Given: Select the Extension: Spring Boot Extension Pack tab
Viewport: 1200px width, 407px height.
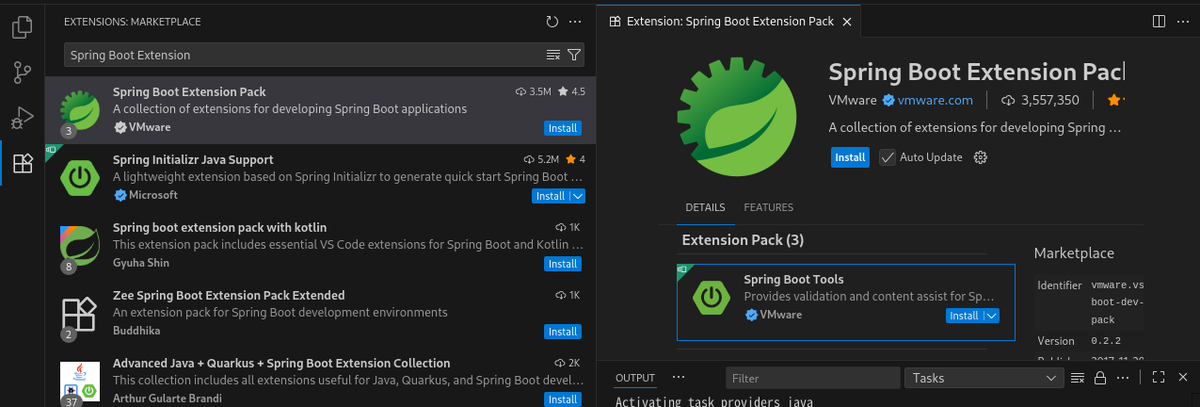Looking at the screenshot, I should pyautogui.click(x=730, y=21).
